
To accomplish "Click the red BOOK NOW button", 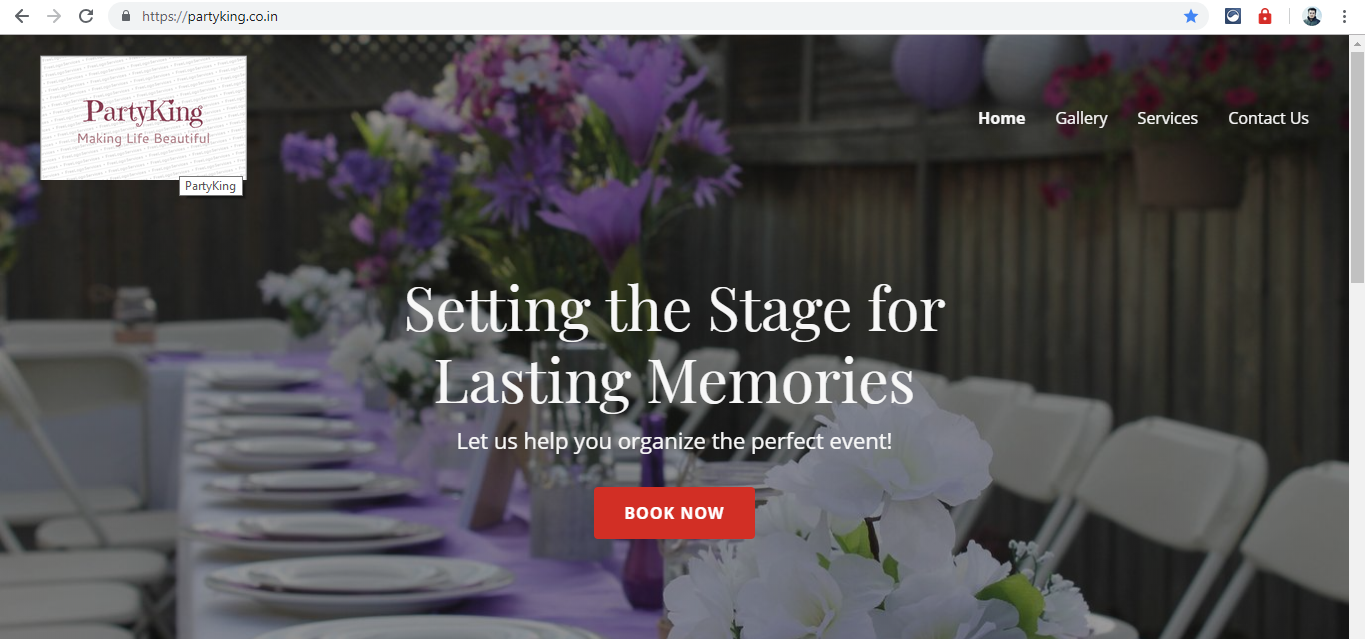I will click(674, 513).
